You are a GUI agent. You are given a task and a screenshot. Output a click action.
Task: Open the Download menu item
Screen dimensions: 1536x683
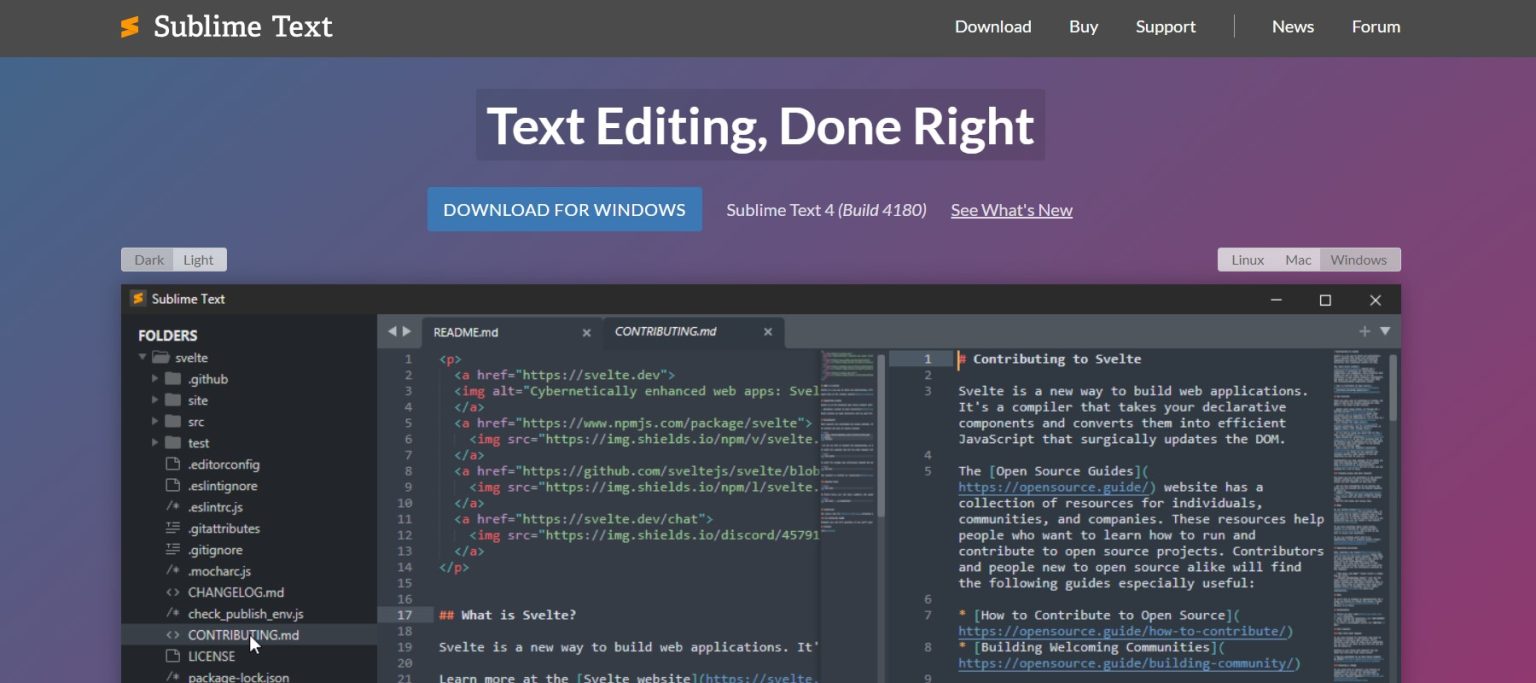click(992, 27)
